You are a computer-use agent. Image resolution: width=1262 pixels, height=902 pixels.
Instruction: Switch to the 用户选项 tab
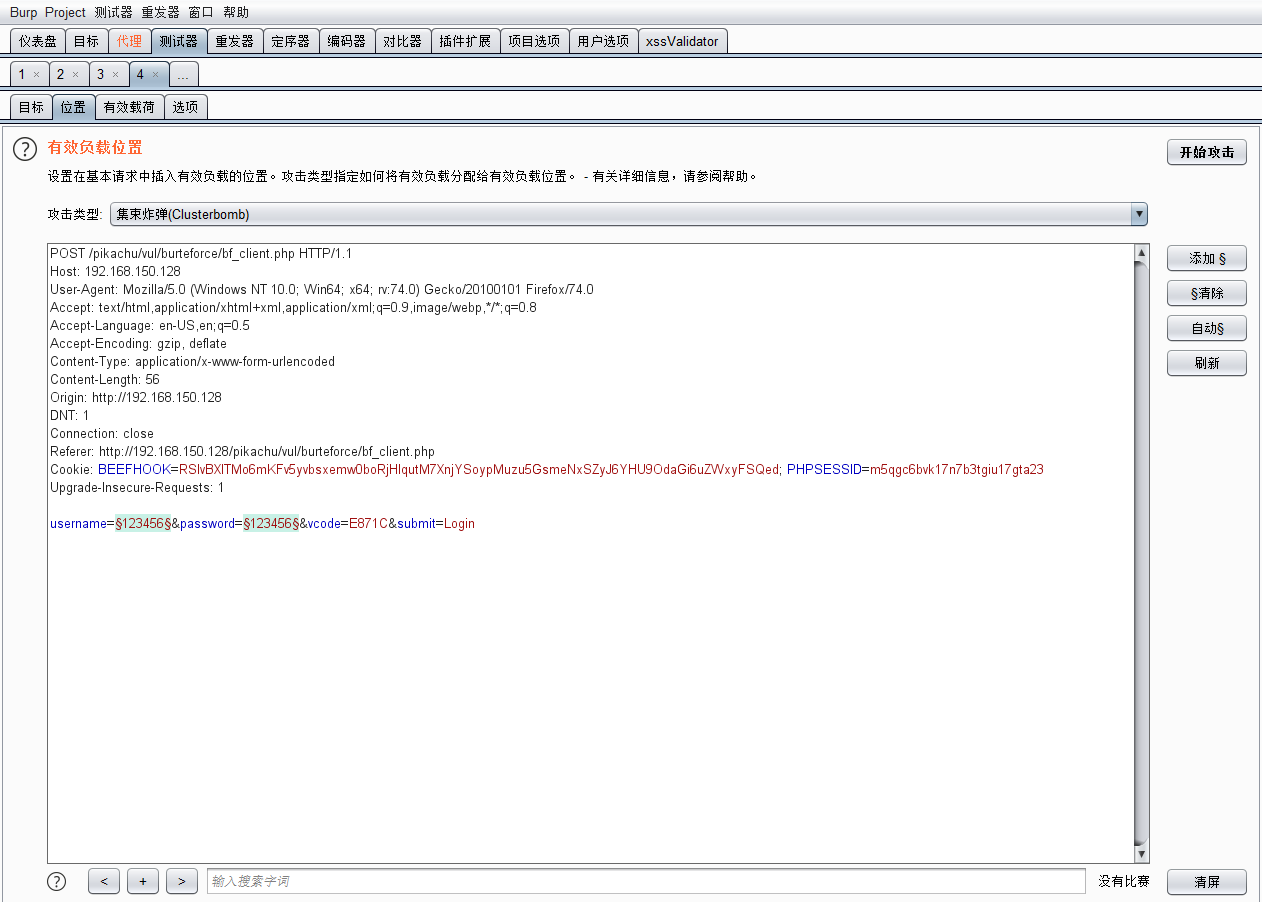[x=603, y=41]
